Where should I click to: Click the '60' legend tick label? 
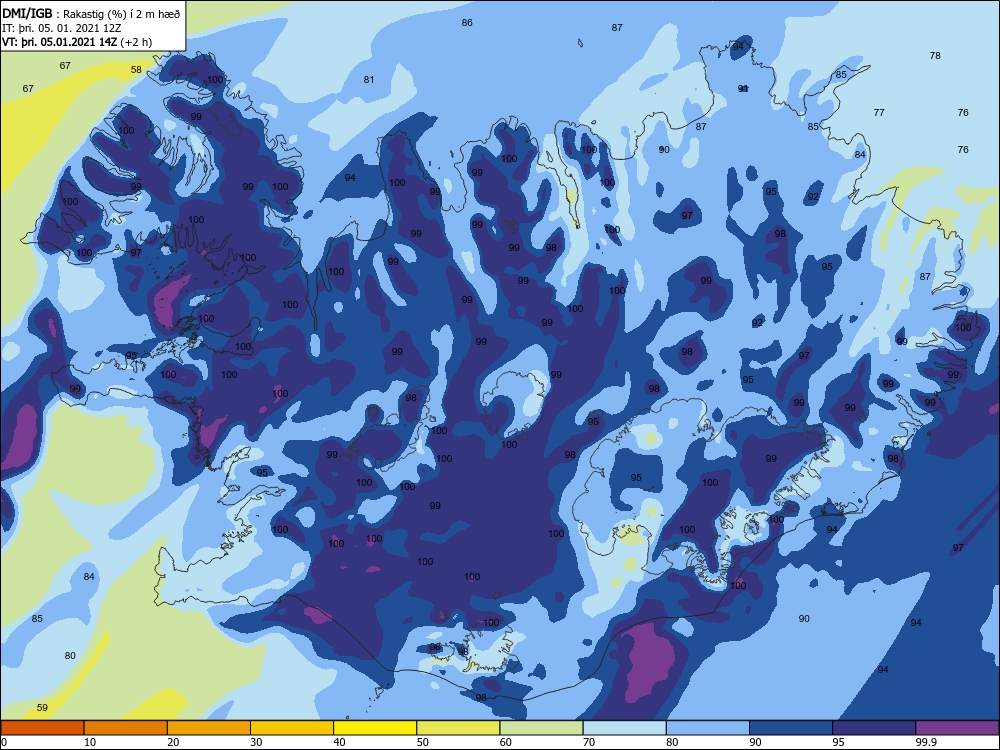(506, 742)
